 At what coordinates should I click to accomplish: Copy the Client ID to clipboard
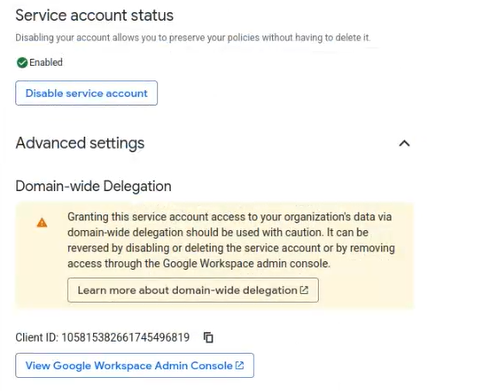click(208, 337)
